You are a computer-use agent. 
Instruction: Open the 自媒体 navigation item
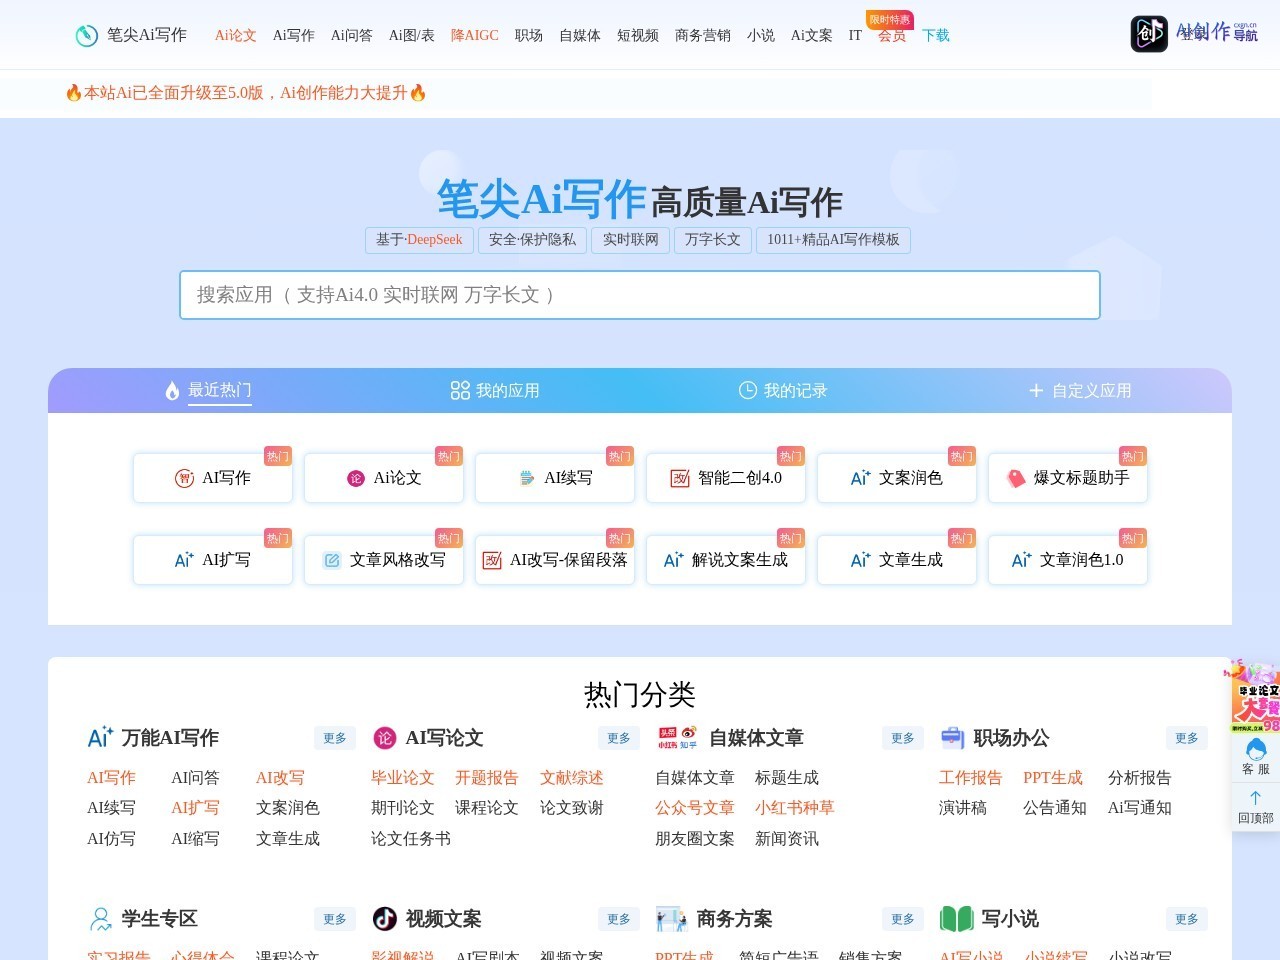[x=580, y=35]
